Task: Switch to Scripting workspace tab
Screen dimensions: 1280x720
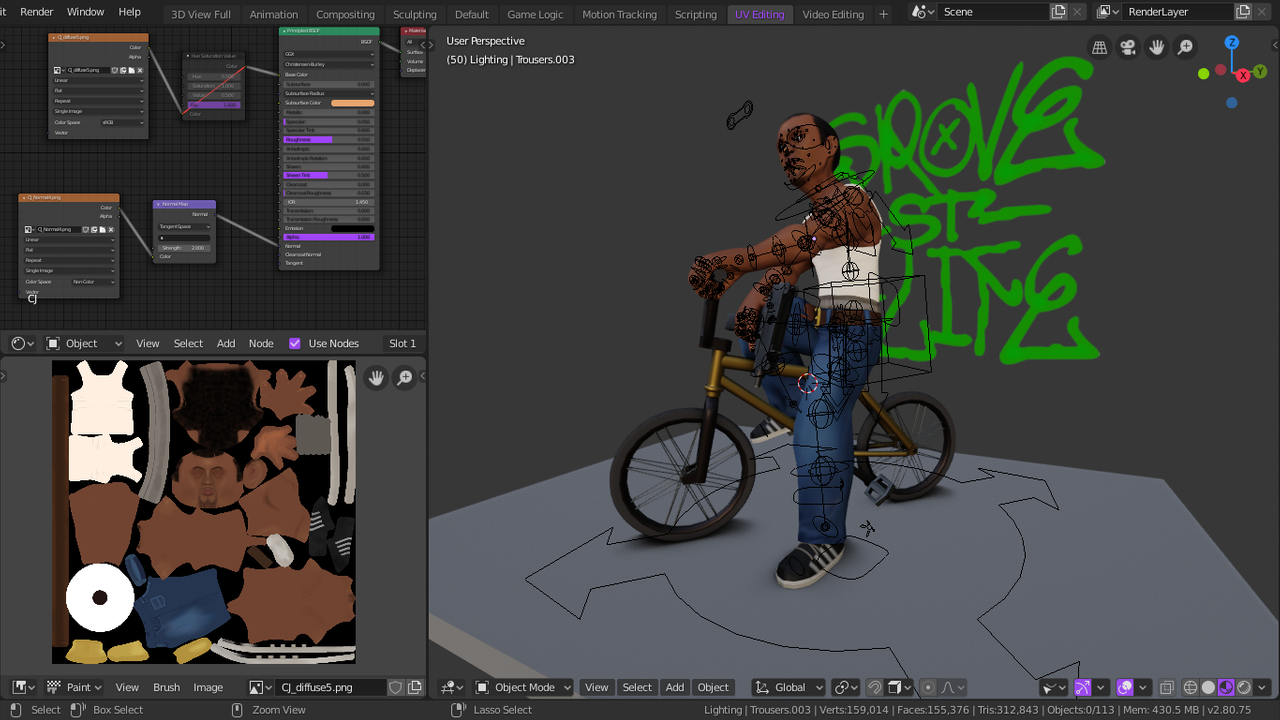Action: (x=696, y=14)
